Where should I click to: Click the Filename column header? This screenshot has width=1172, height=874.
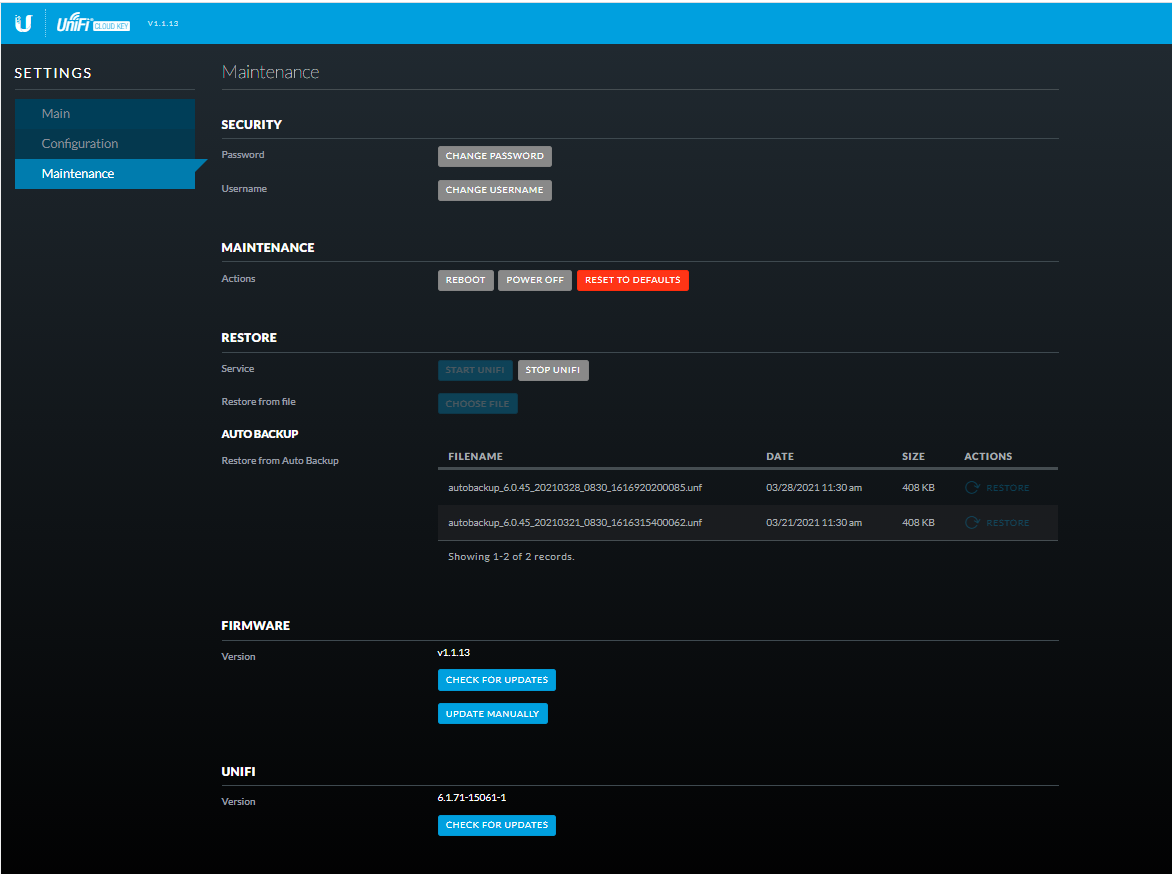point(475,457)
